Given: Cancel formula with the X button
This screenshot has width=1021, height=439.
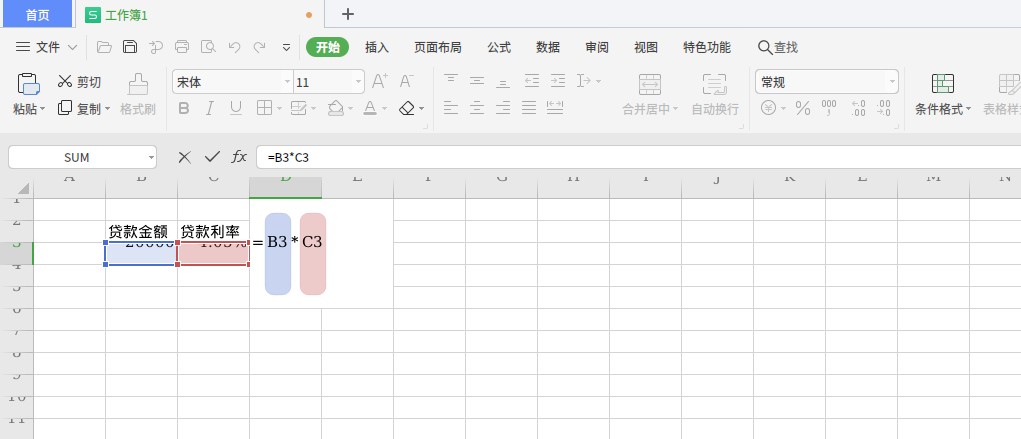Looking at the screenshot, I should pos(185,157).
